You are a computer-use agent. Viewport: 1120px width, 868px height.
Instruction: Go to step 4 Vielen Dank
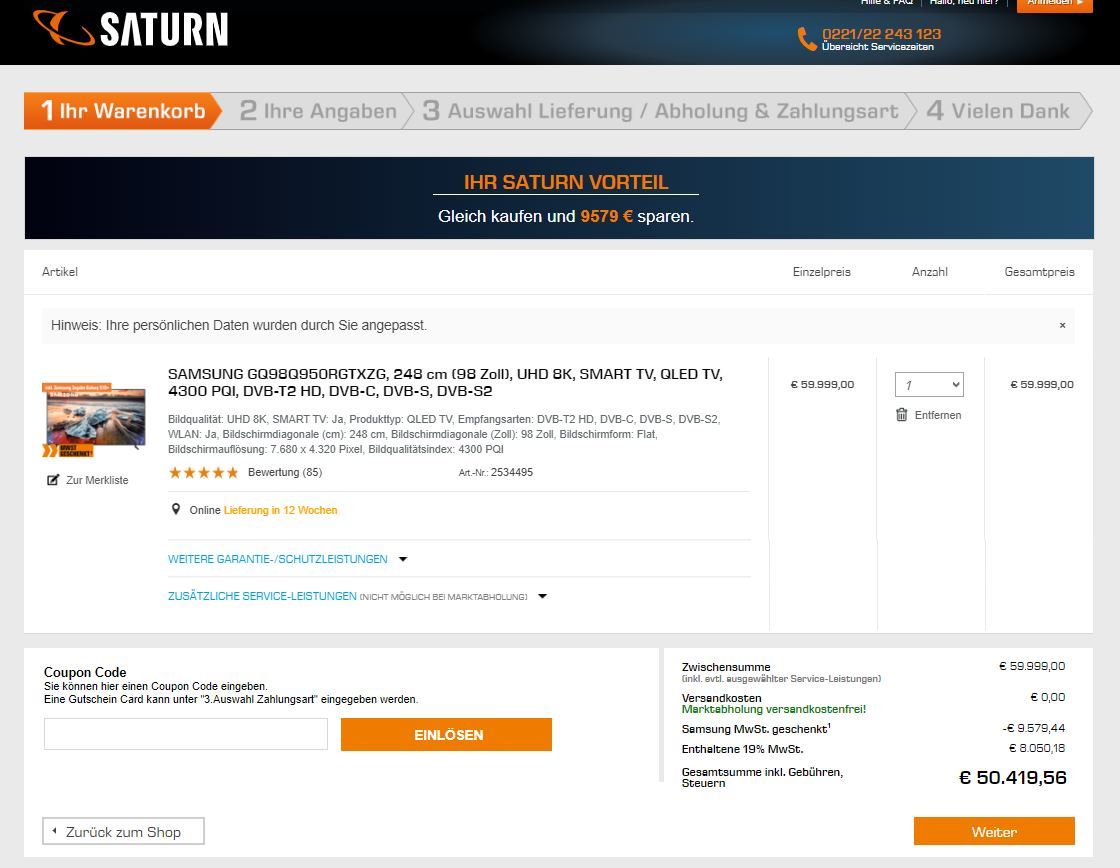[x=998, y=111]
